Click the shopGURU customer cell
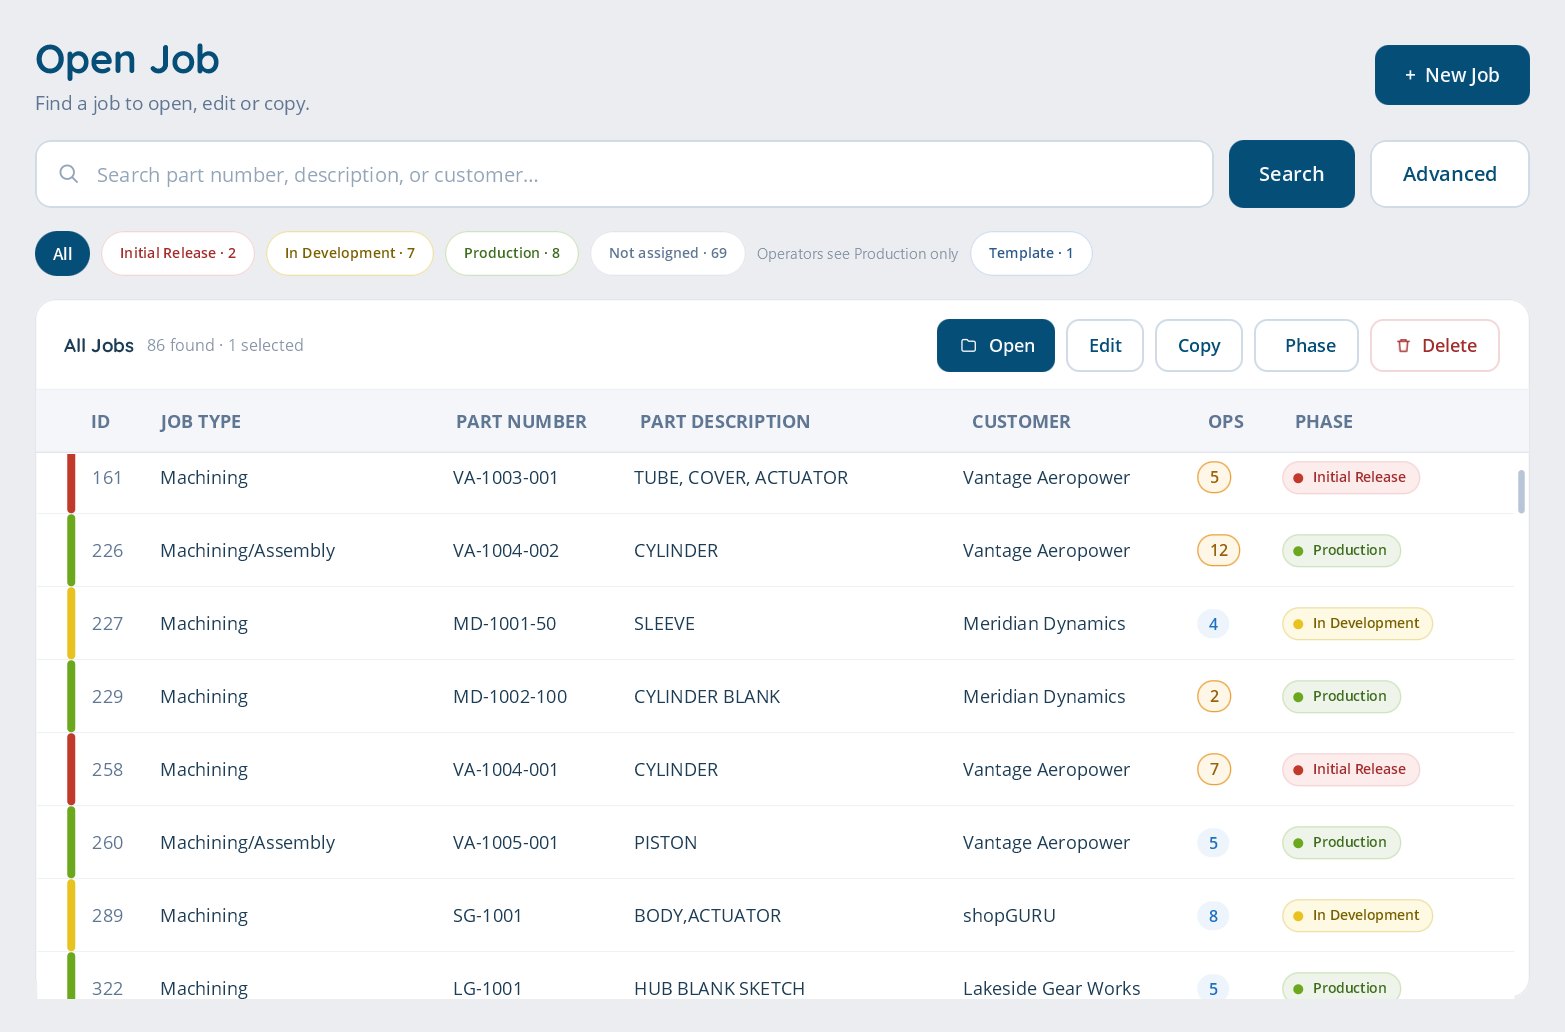Image resolution: width=1565 pixels, height=1032 pixels. (1009, 916)
